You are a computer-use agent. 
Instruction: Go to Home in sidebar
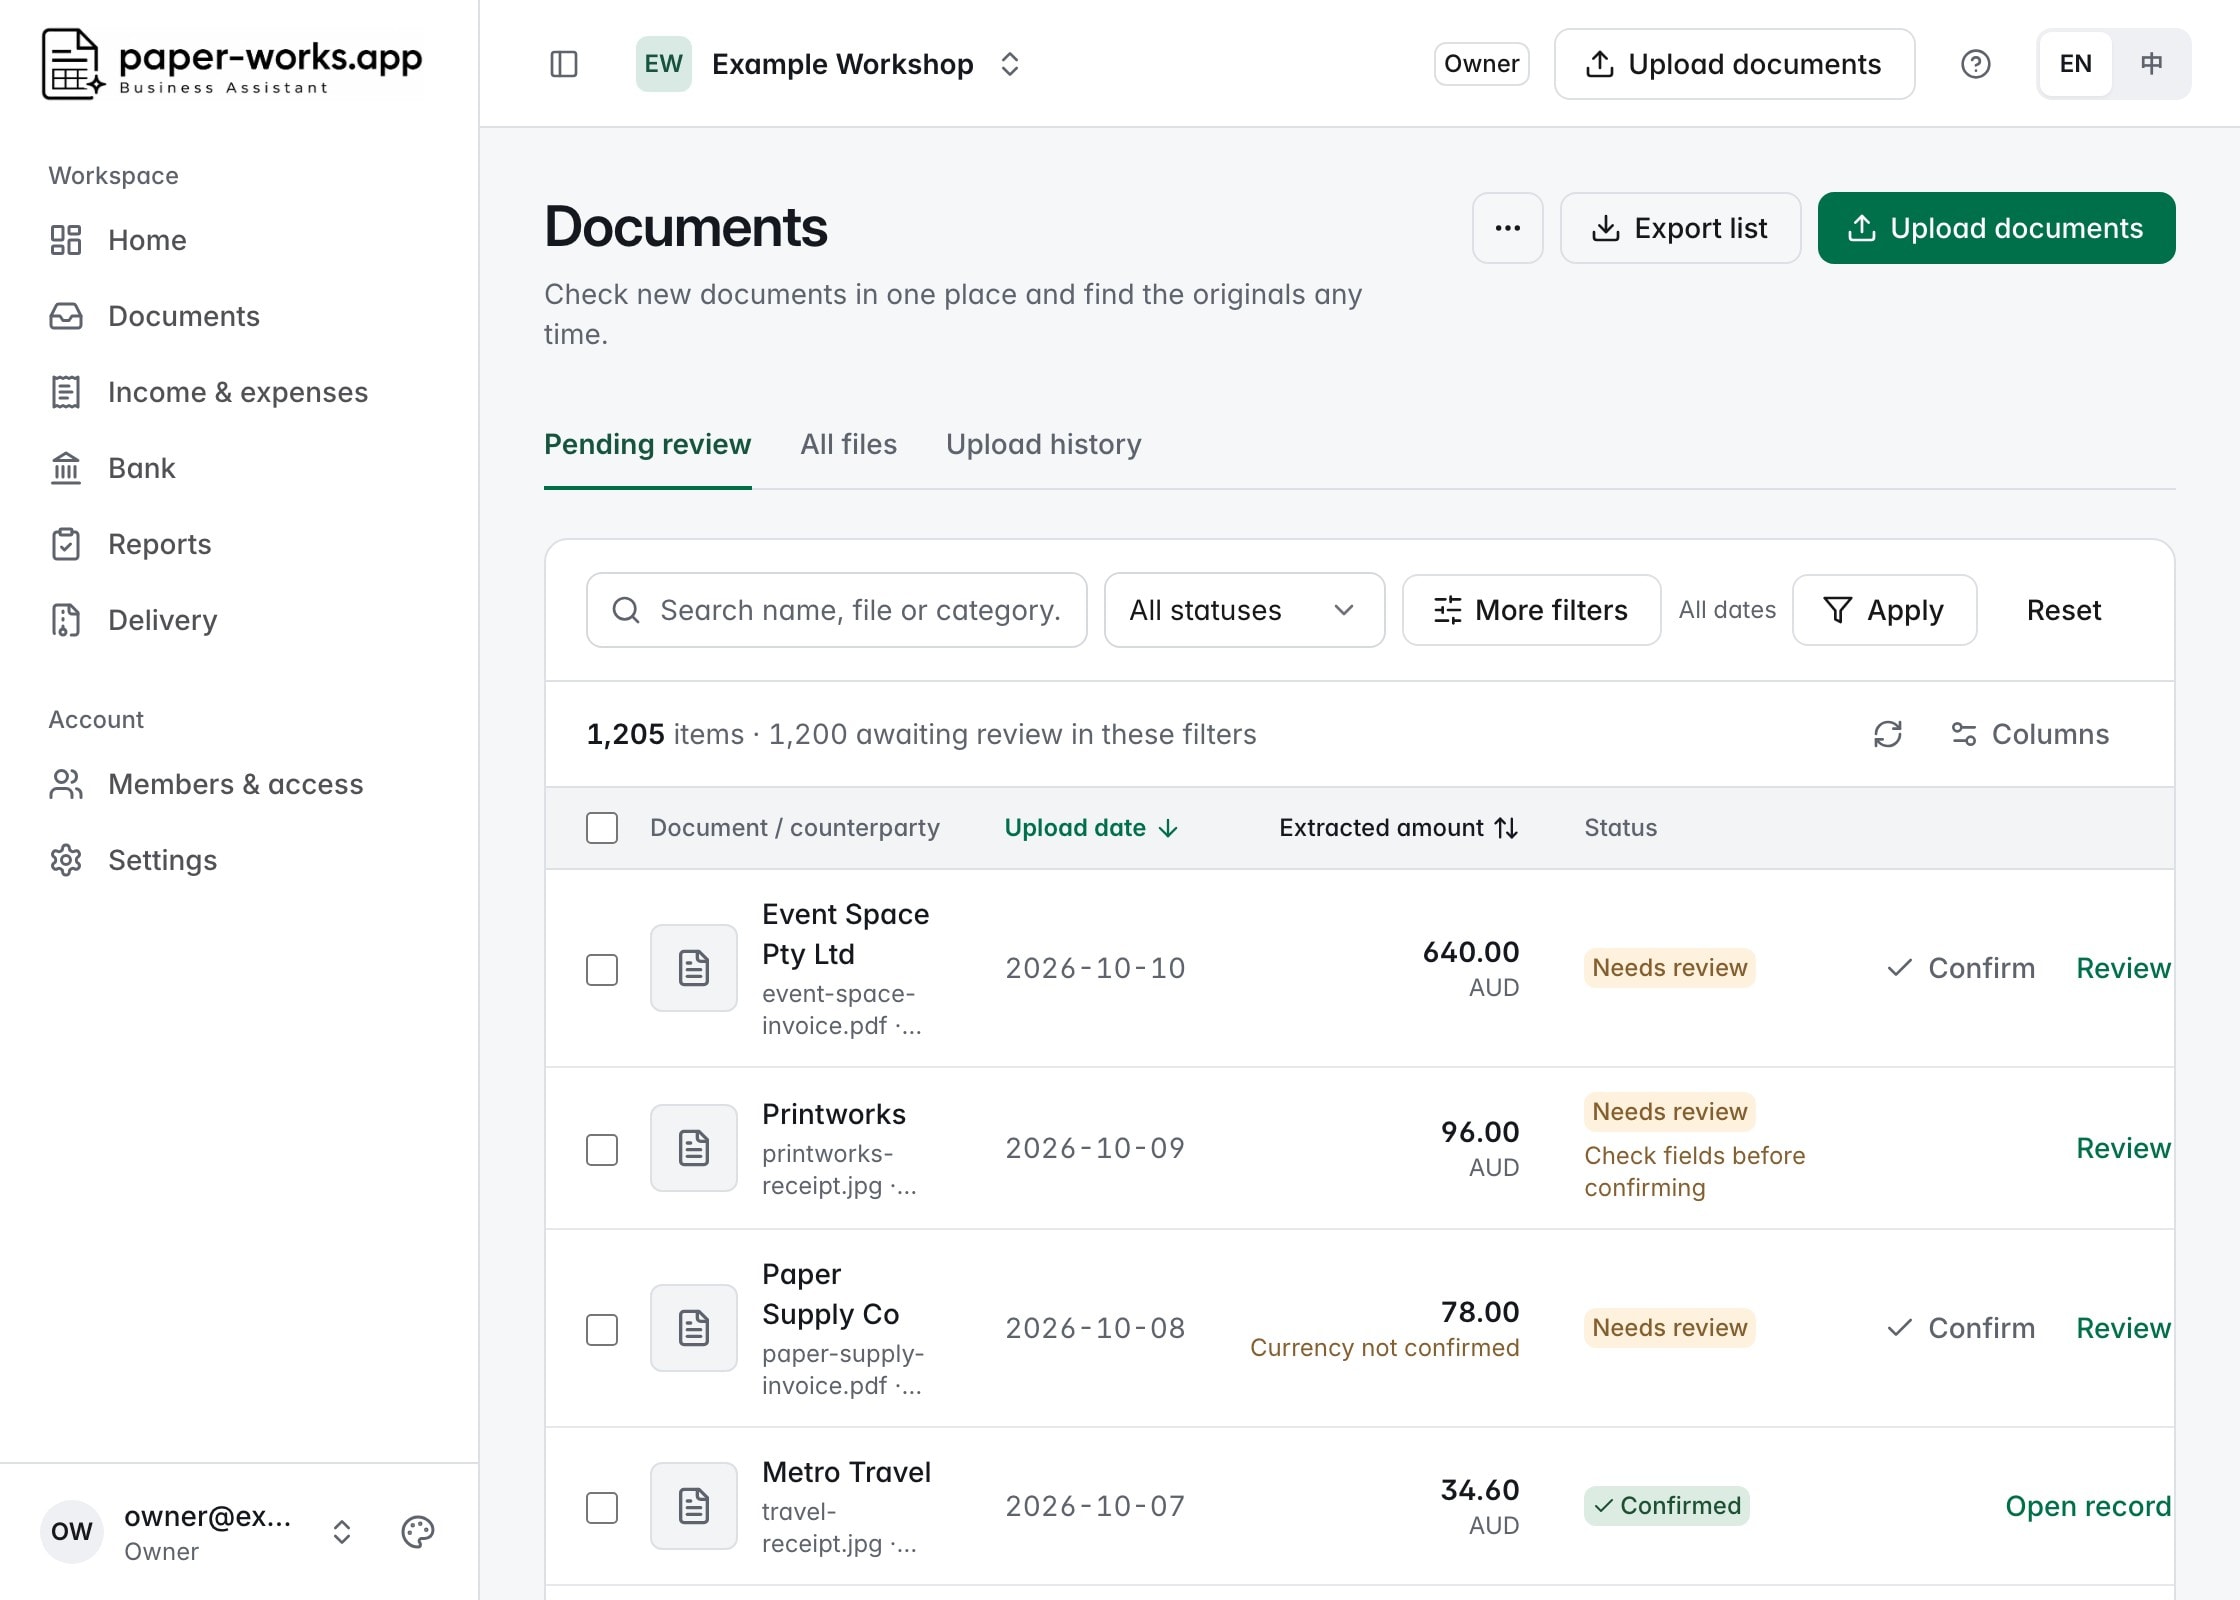[x=240, y=240]
